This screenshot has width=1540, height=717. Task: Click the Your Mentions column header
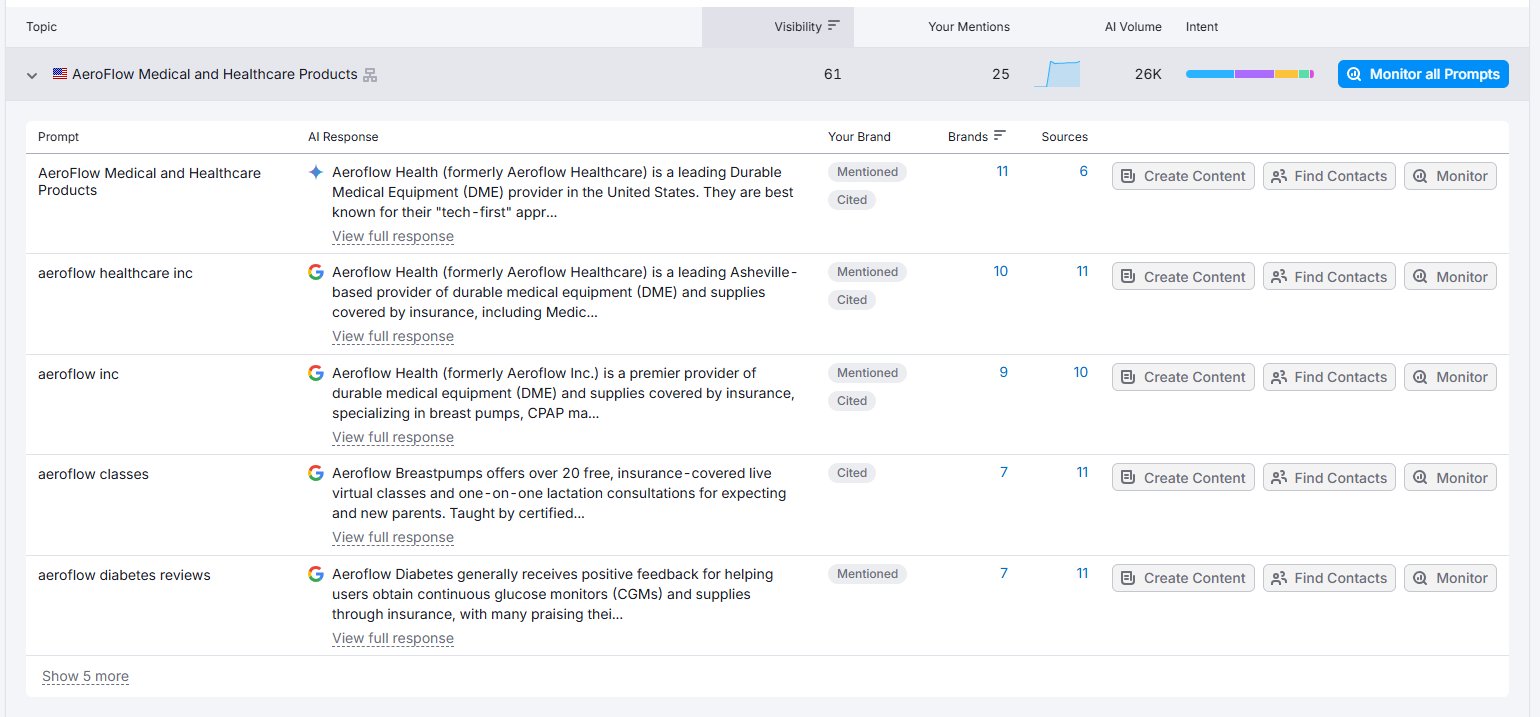point(969,27)
